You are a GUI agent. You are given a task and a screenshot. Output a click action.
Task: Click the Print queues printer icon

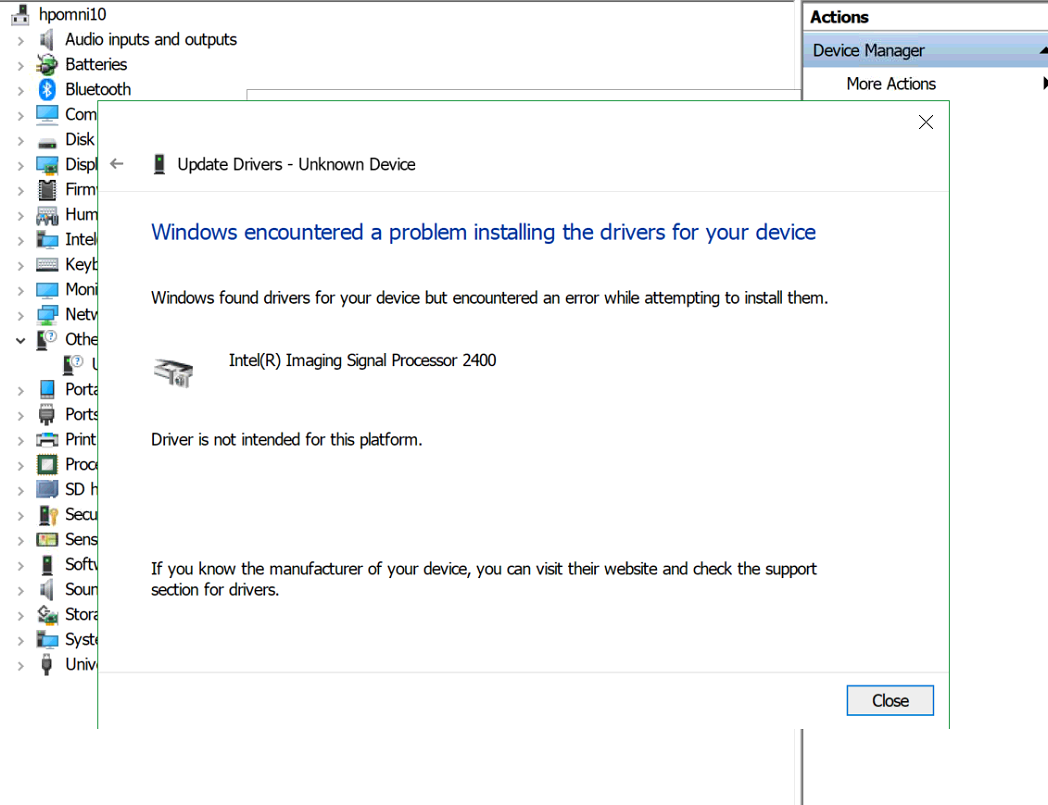pyautogui.click(x=46, y=439)
